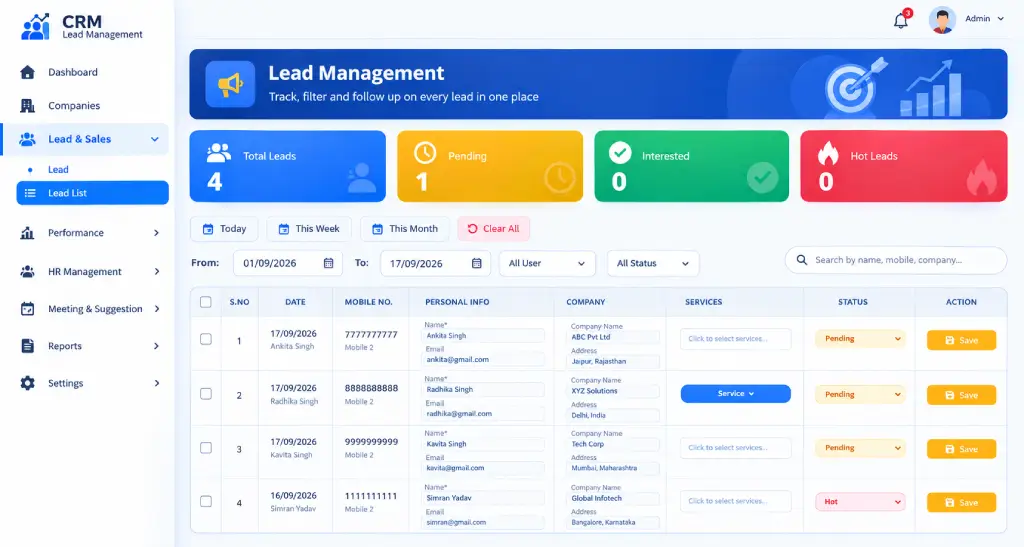Open the blue Service dropdown for XYZ Solutions
This screenshot has width=1024, height=547.
735,394
